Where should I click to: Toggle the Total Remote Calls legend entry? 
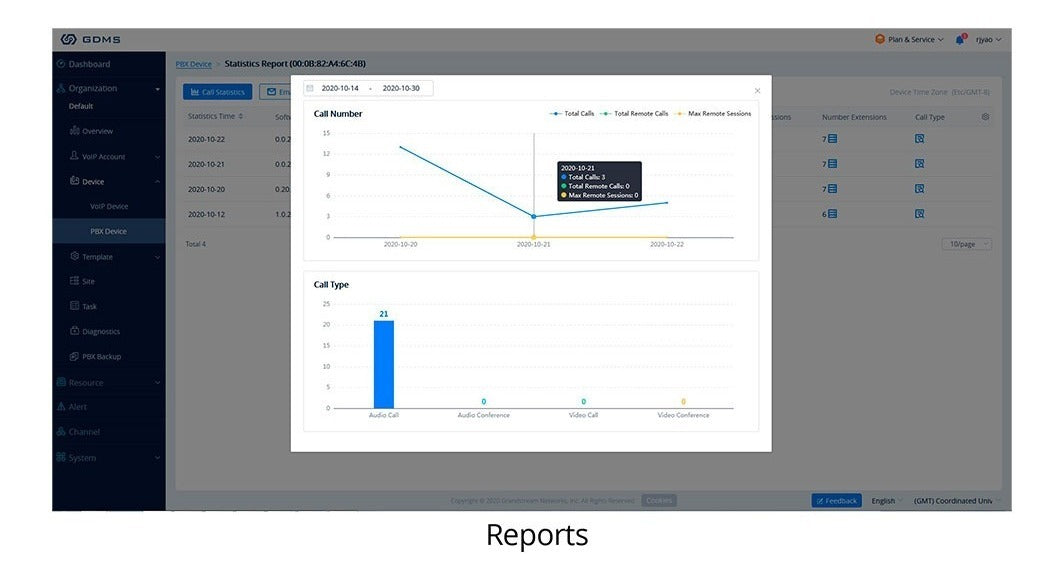point(637,113)
